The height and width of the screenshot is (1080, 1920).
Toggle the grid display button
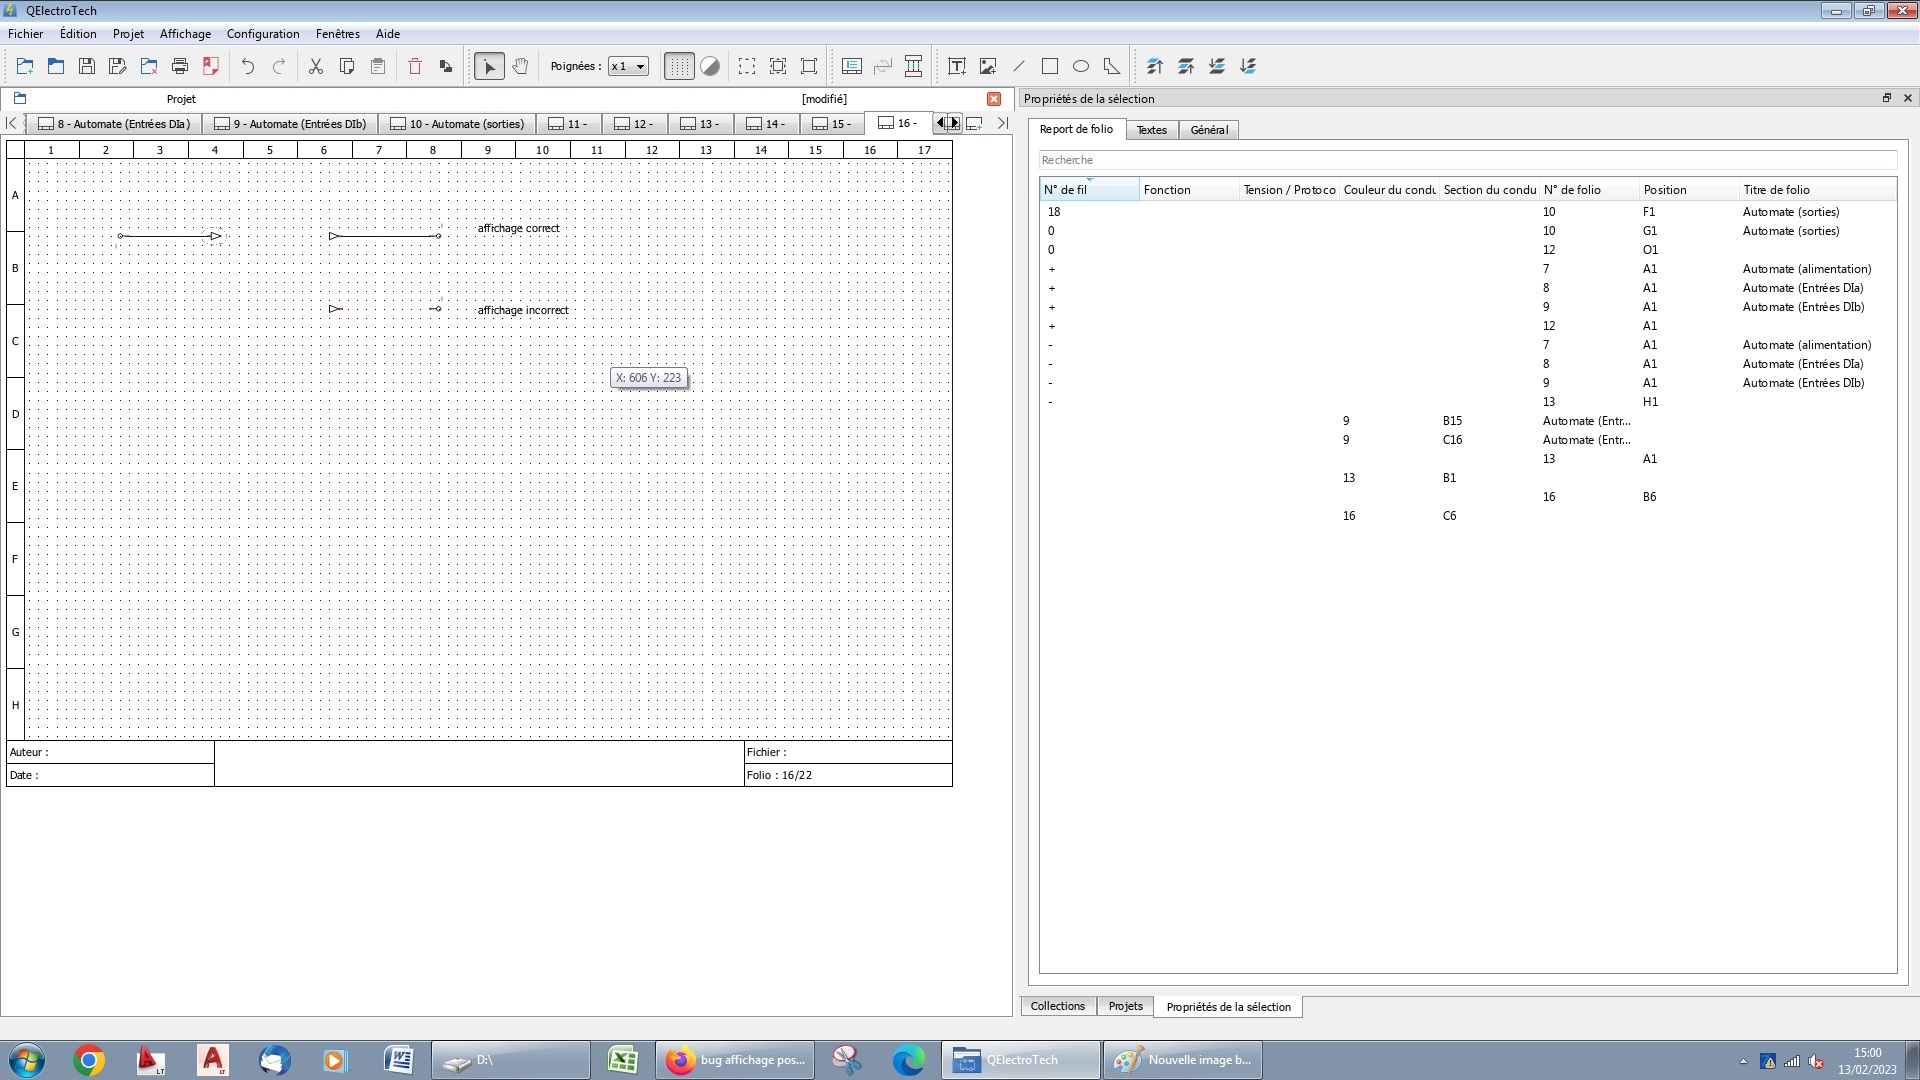679,66
